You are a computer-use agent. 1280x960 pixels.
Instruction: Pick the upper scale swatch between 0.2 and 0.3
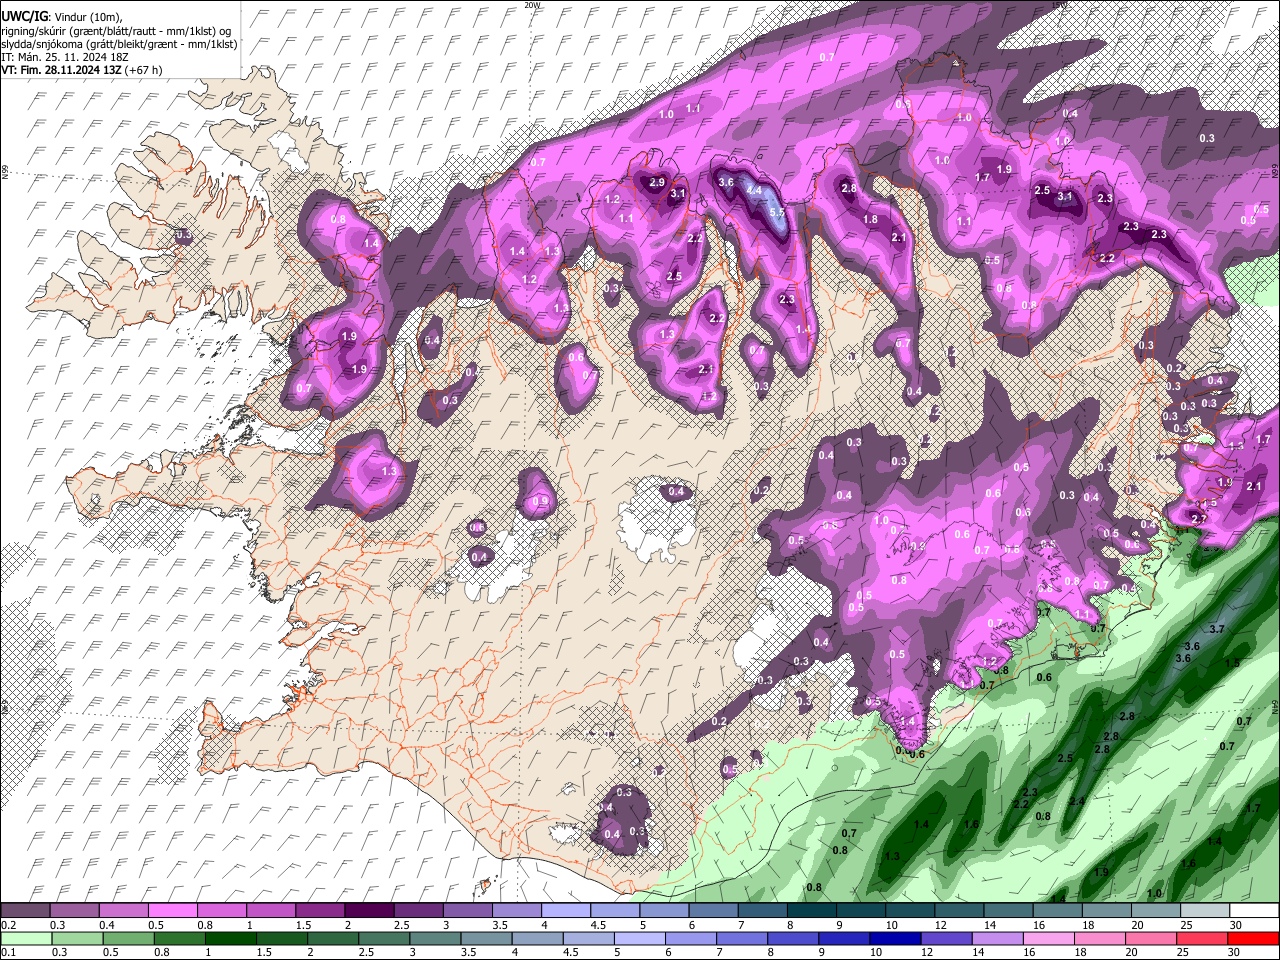tap(25, 911)
